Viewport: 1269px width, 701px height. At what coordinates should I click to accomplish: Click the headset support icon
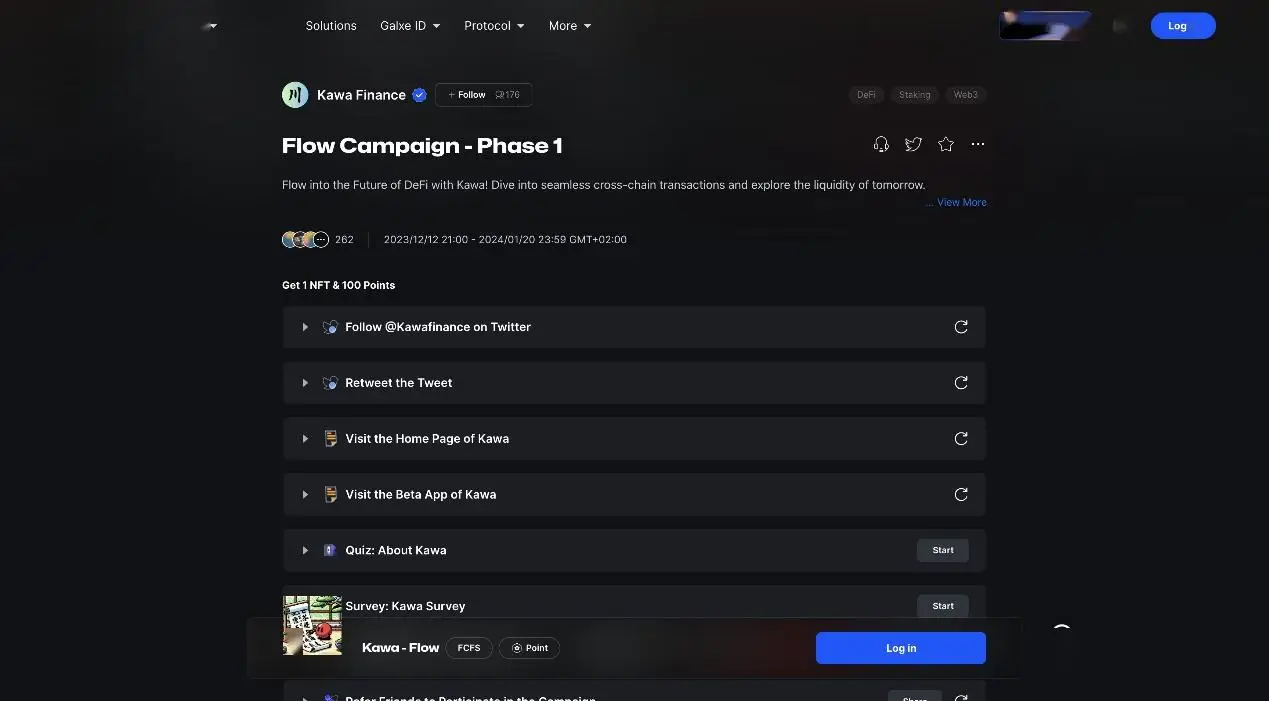[881, 145]
